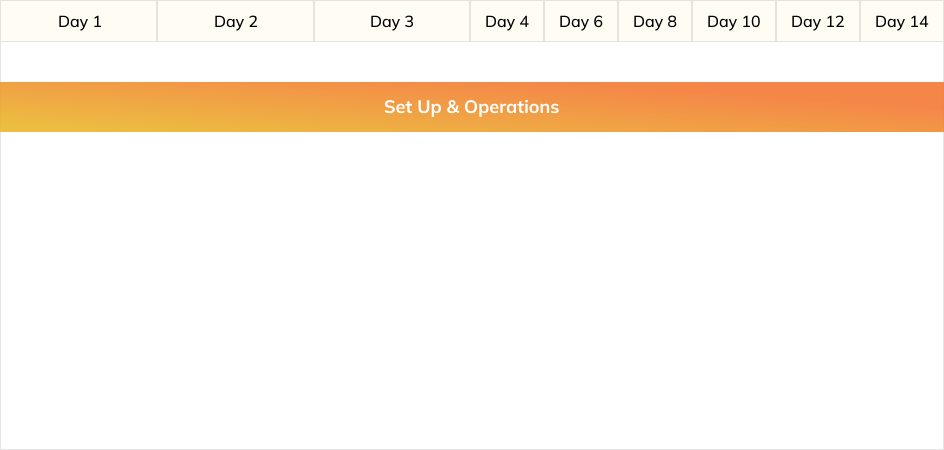Pick Day 12 from the timeline
Screen dimensions: 944x450
point(818,21)
